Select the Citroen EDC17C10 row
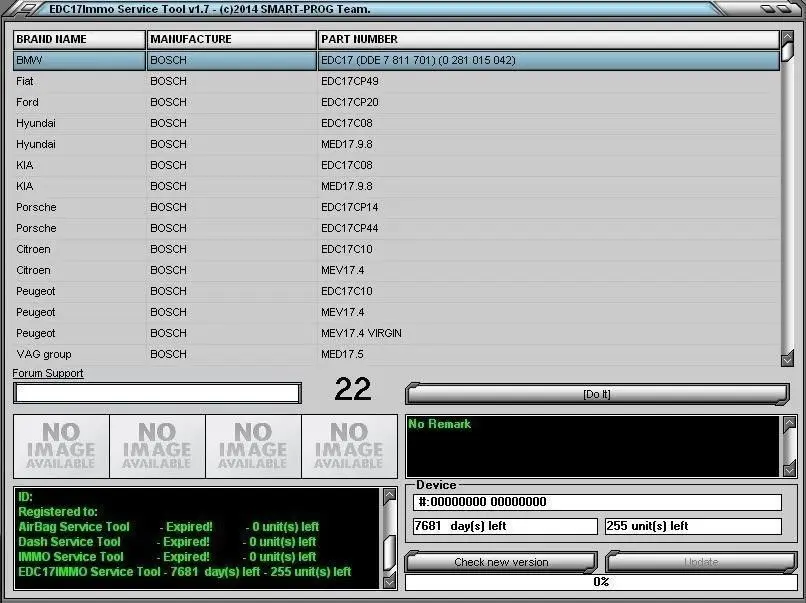The image size is (806, 603). point(396,249)
